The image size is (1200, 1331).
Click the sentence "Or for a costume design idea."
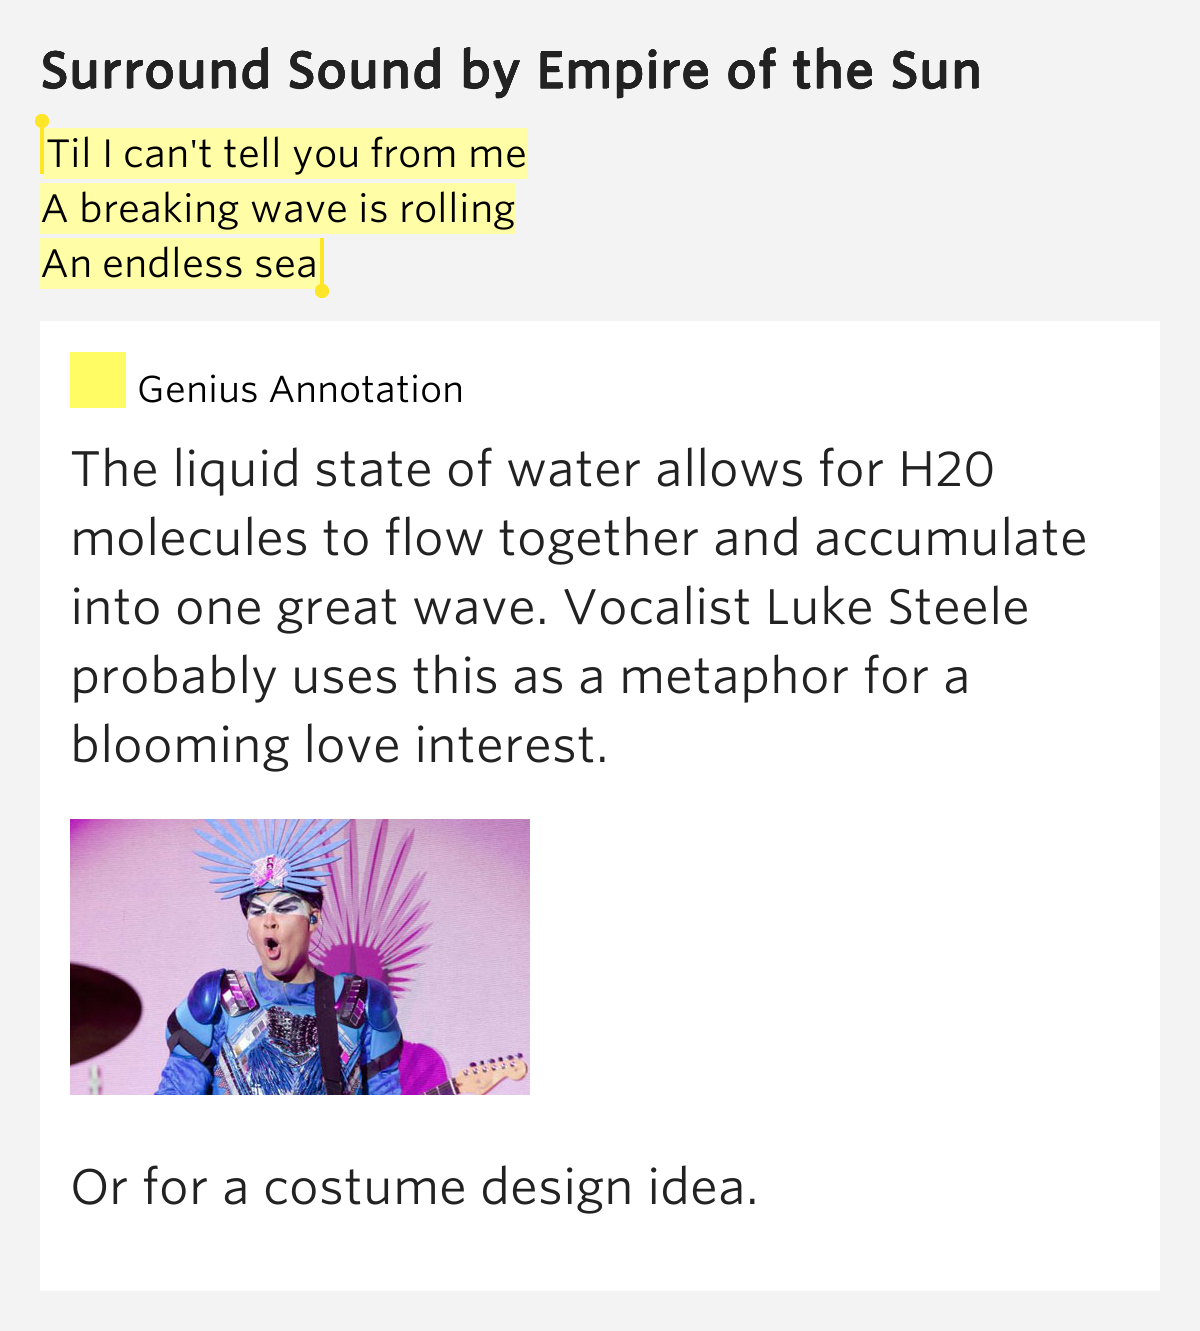tap(414, 1187)
